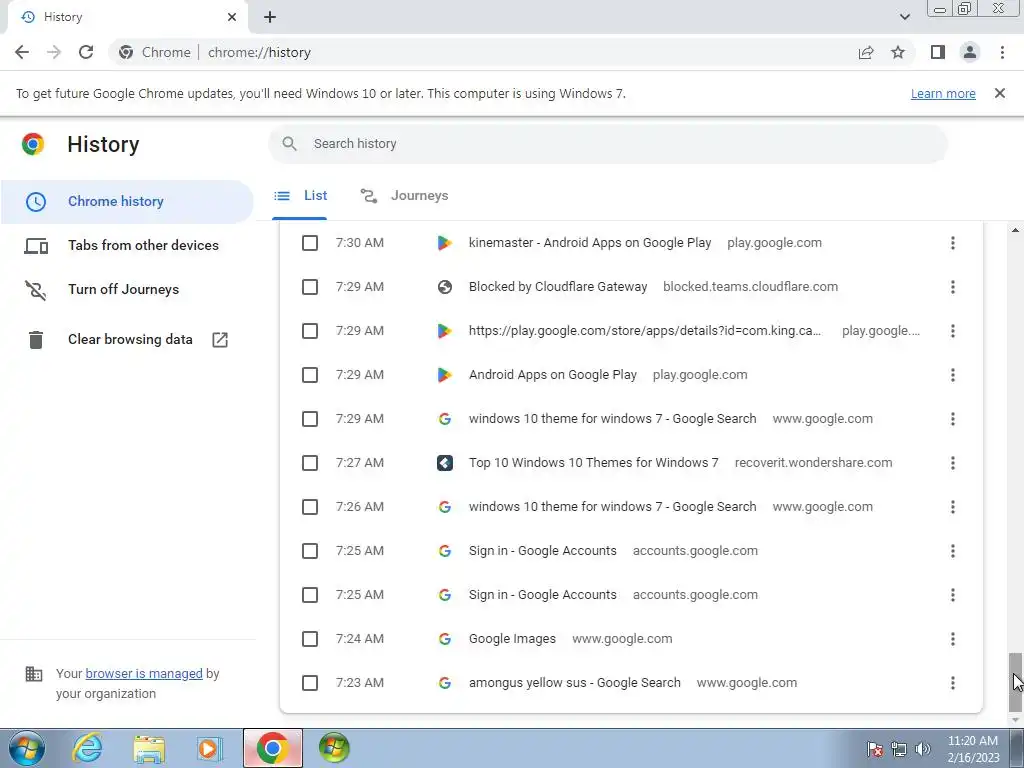Select Turn off Journeys

click(127, 289)
